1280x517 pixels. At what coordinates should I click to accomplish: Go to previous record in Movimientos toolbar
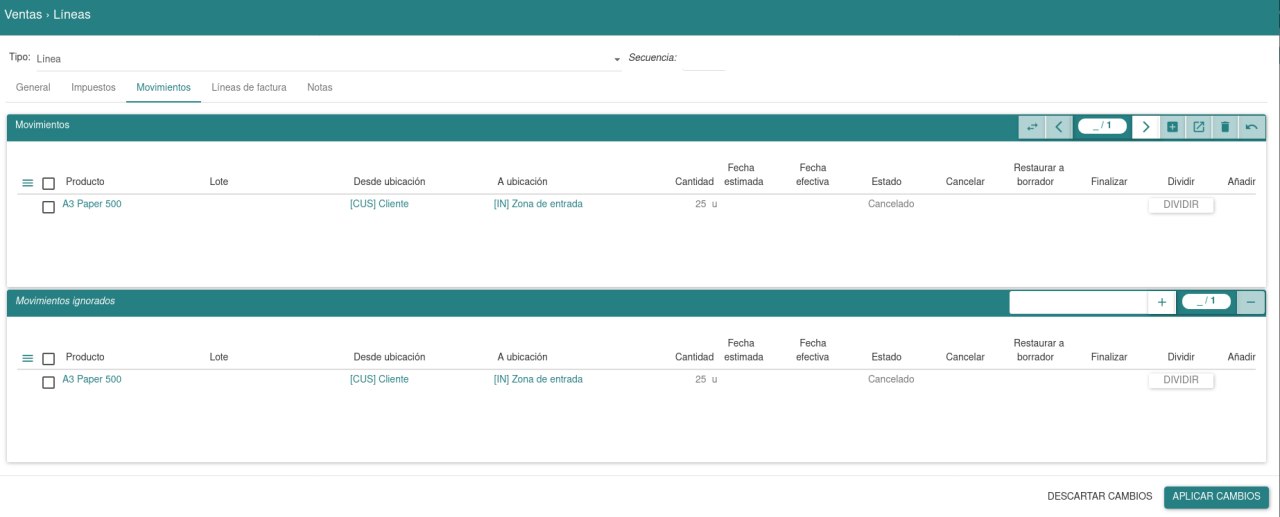coord(1059,127)
